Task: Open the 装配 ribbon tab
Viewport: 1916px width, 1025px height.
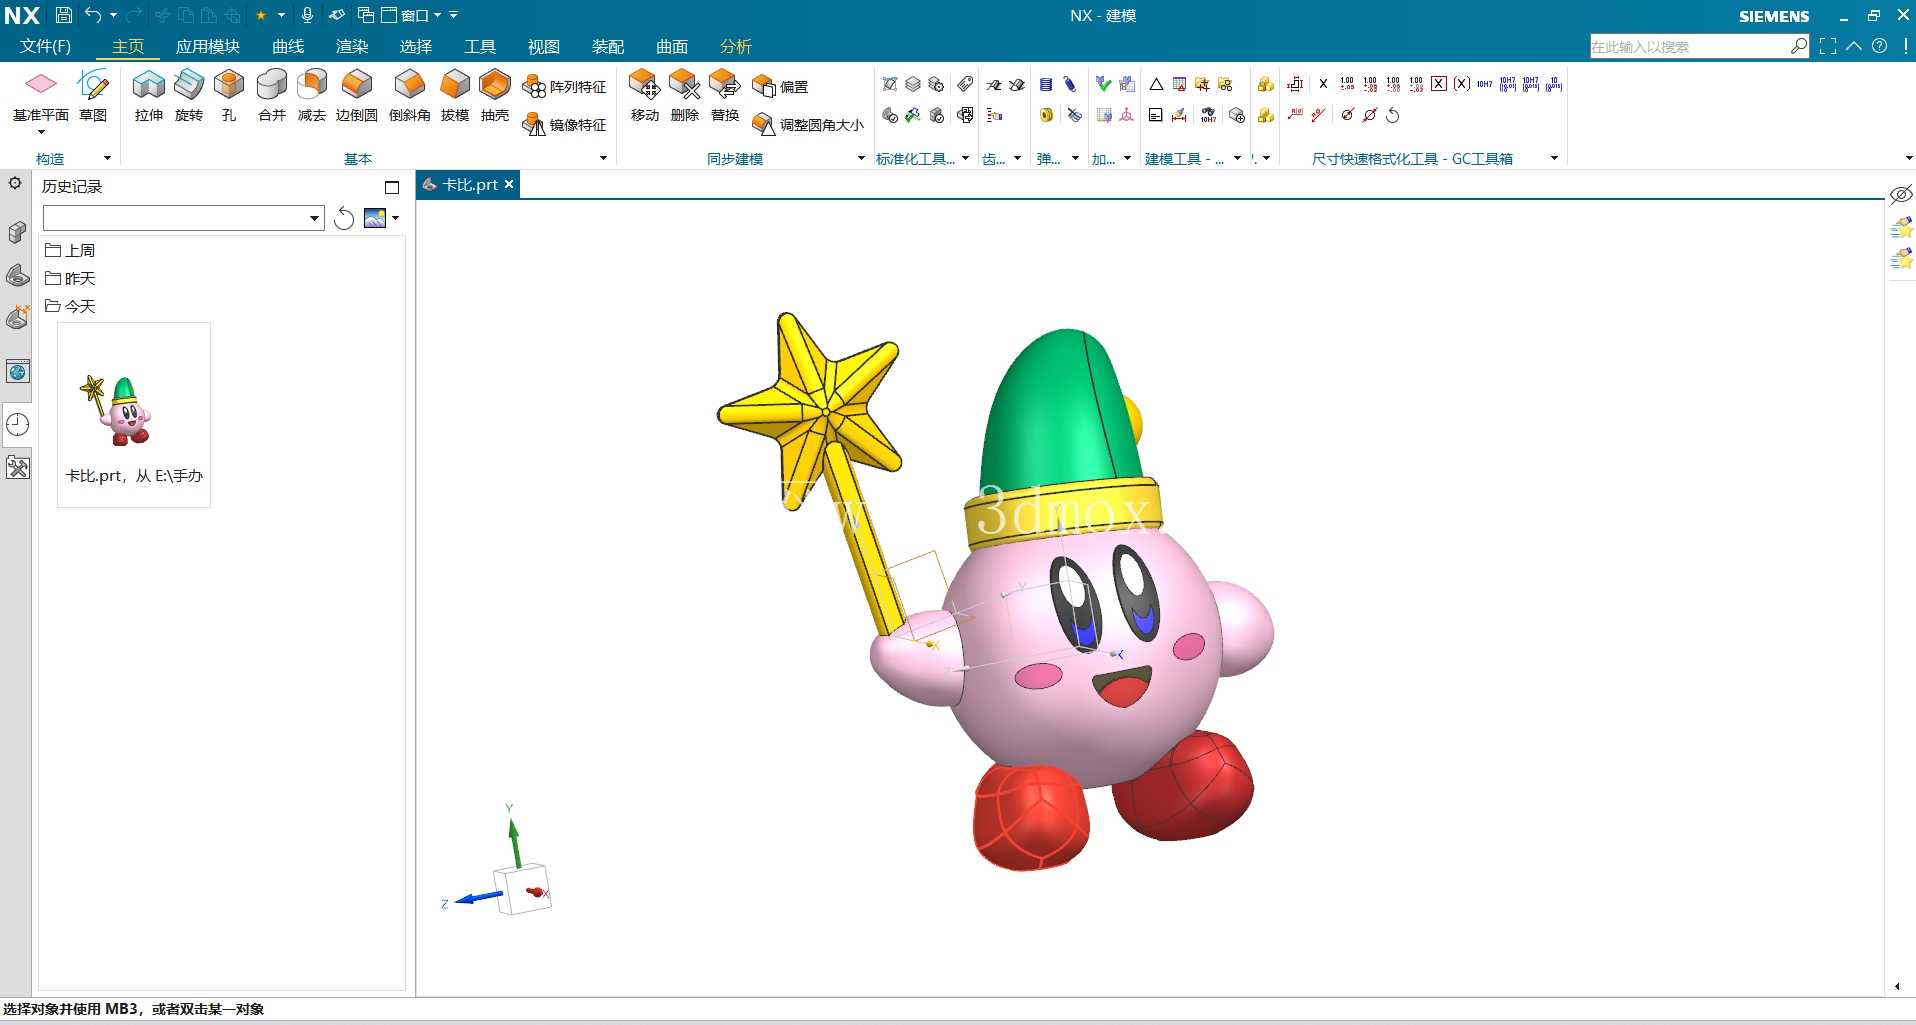Action: [608, 46]
